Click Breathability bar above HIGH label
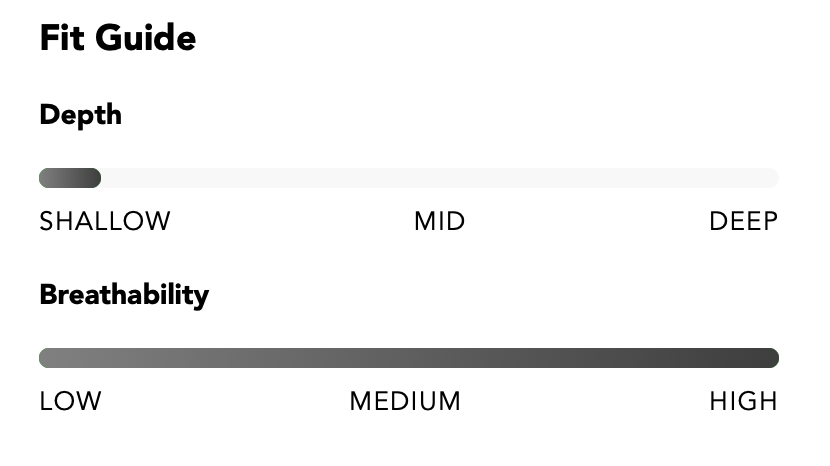The height and width of the screenshot is (466, 830). (x=744, y=358)
